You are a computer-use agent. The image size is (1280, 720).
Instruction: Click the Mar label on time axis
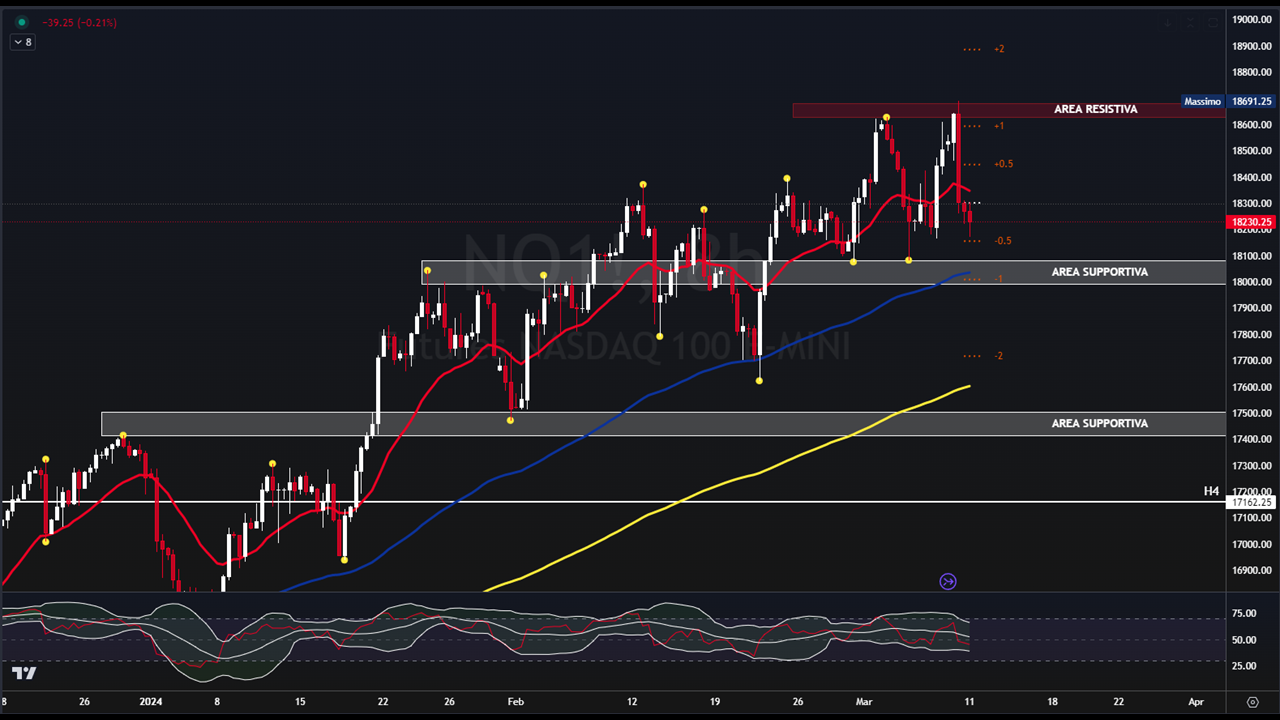(864, 702)
